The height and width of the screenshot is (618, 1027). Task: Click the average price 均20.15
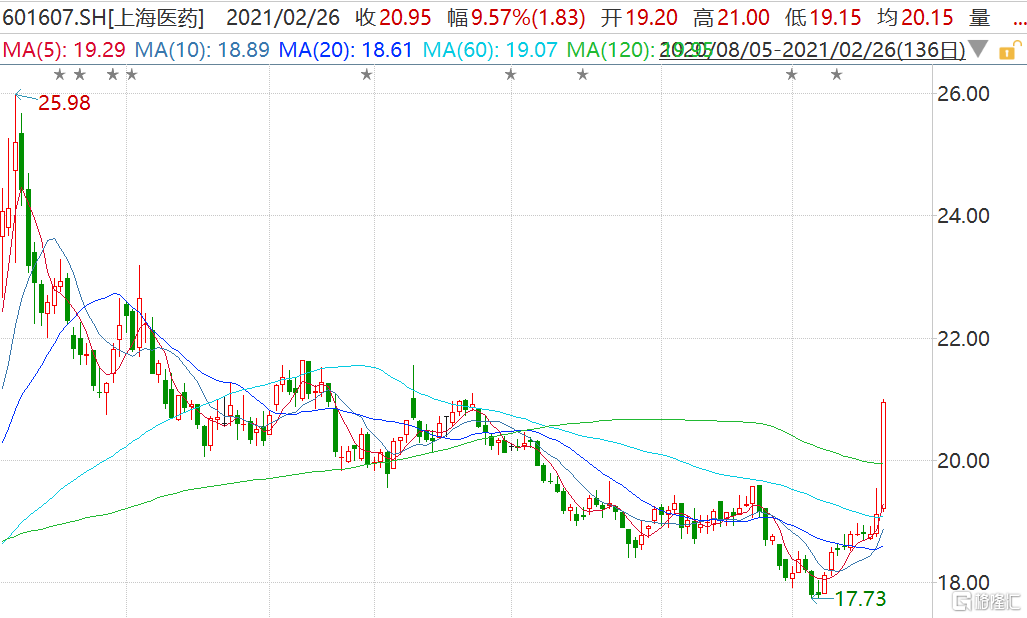coord(915,17)
